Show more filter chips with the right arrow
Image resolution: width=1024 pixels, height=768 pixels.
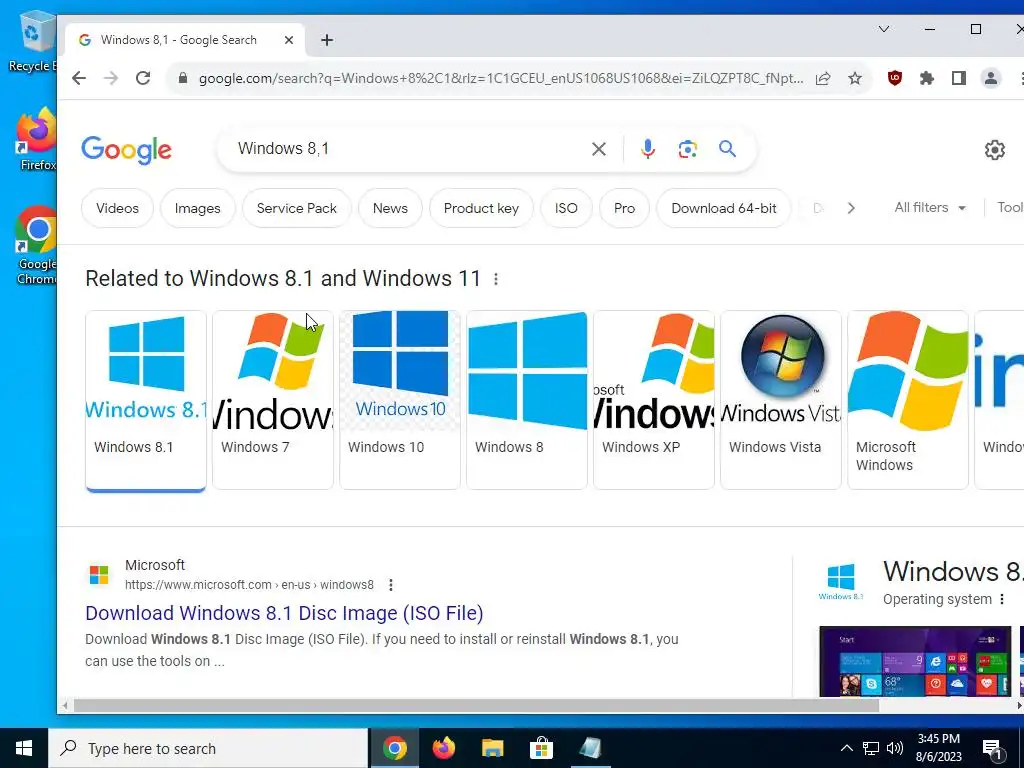point(850,208)
